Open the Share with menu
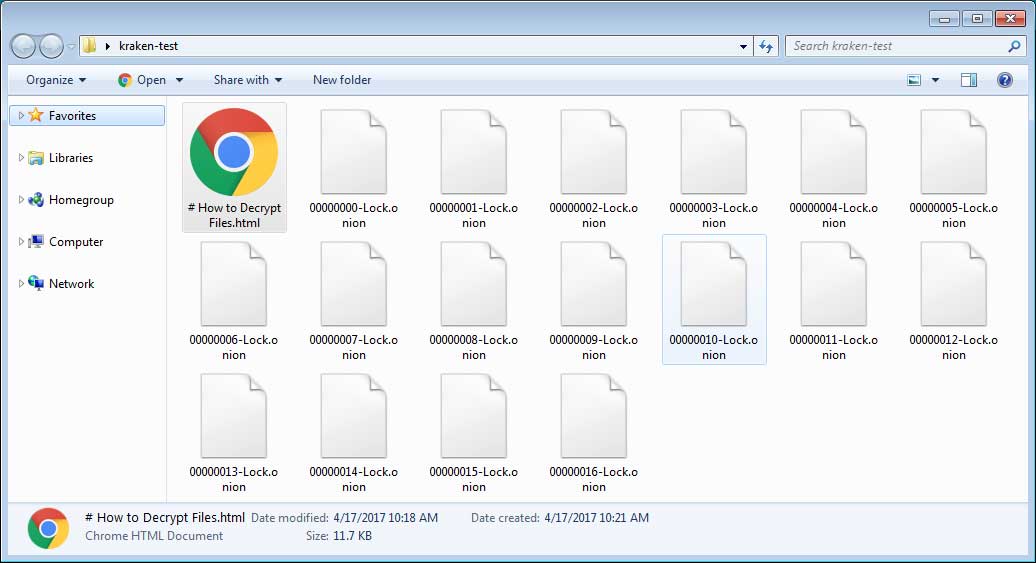 tap(247, 80)
